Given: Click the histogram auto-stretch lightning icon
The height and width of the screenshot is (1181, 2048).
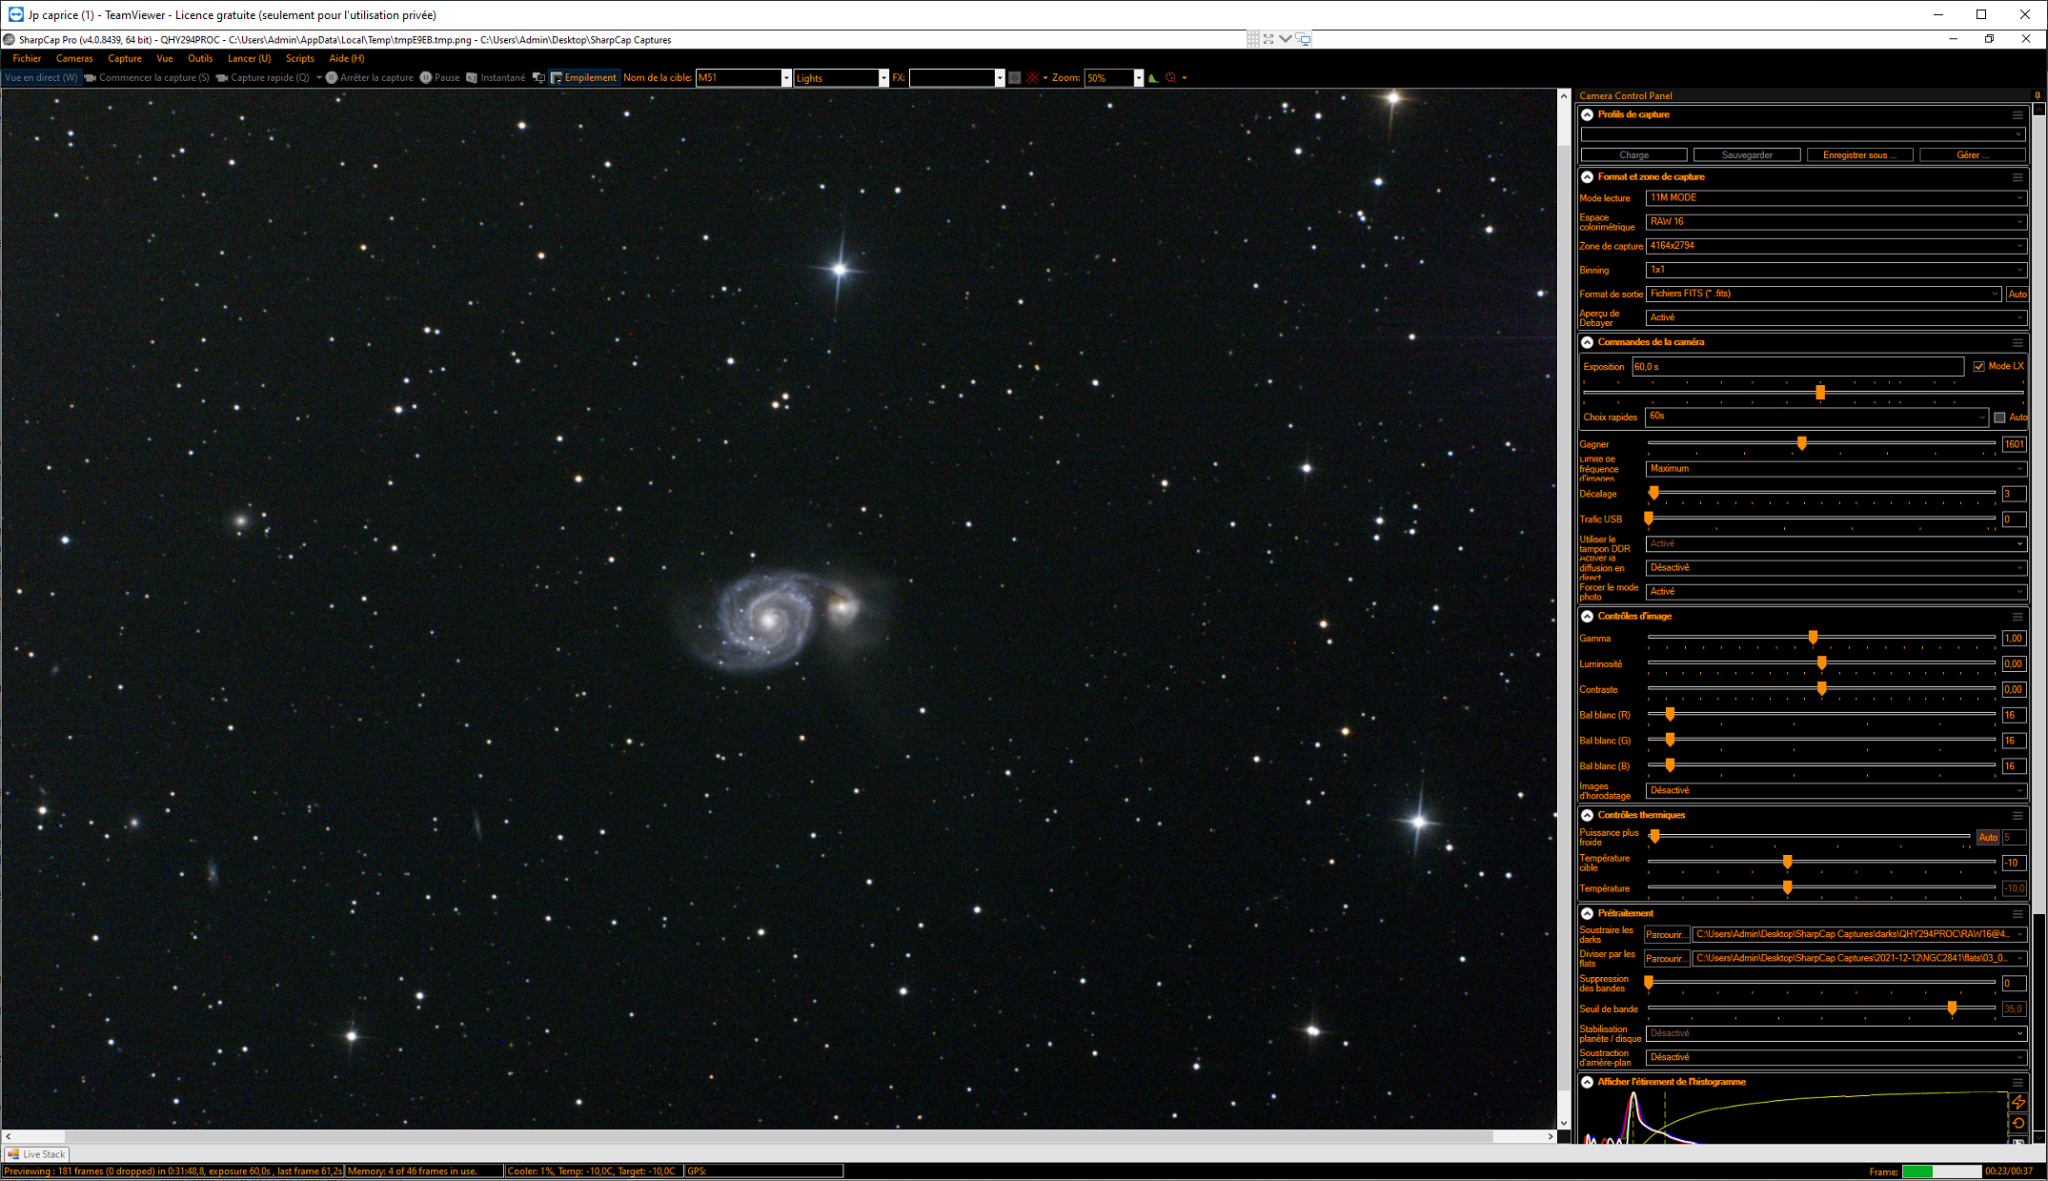Looking at the screenshot, I should pyautogui.click(x=2018, y=1102).
